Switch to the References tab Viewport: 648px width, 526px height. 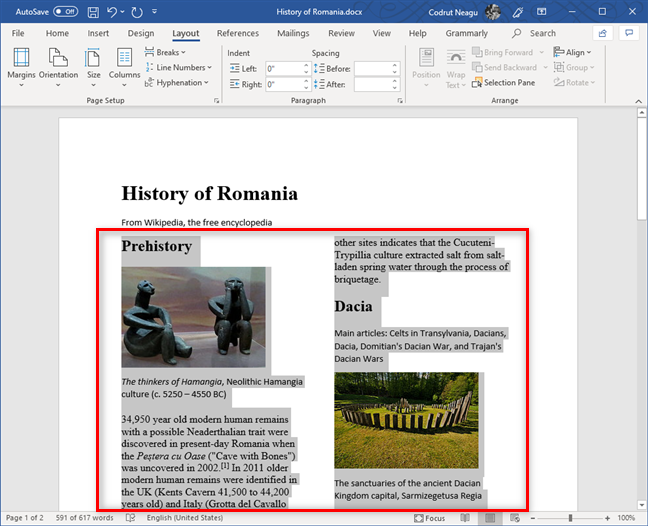(x=238, y=33)
